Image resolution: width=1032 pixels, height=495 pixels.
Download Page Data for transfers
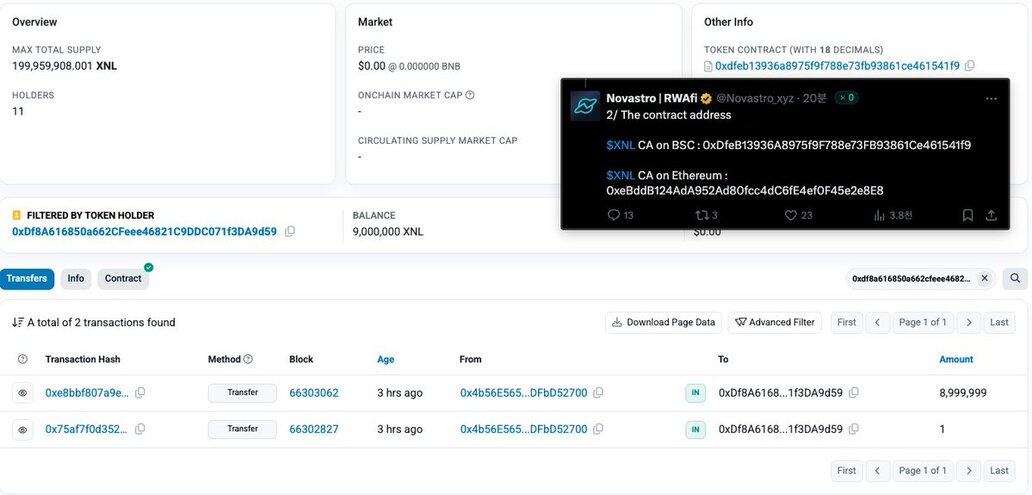coord(663,322)
